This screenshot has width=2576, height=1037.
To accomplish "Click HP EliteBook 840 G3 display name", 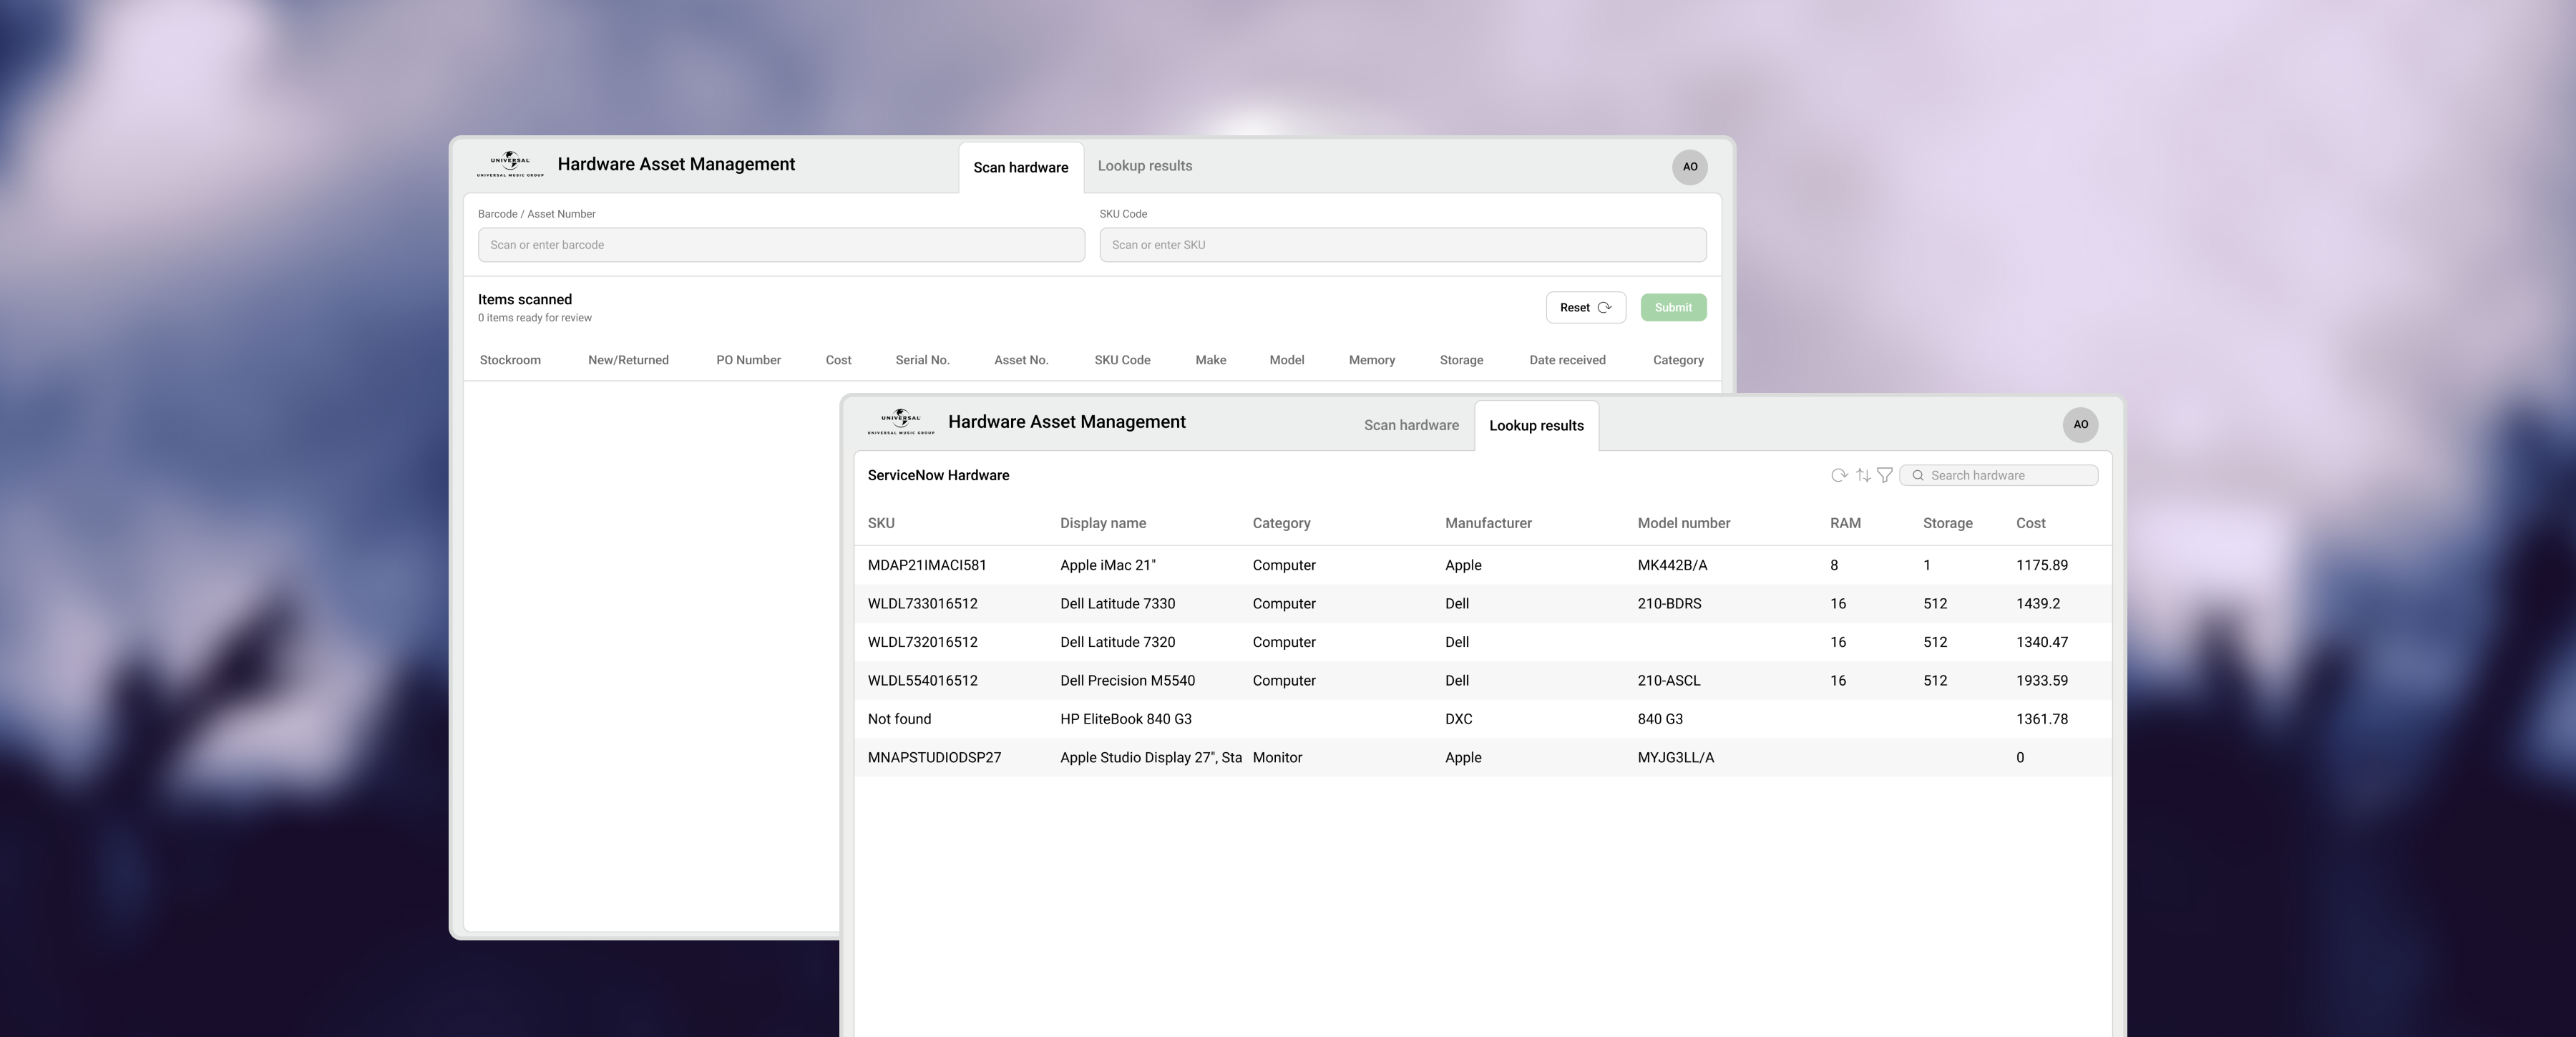I will click(1126, 719).
